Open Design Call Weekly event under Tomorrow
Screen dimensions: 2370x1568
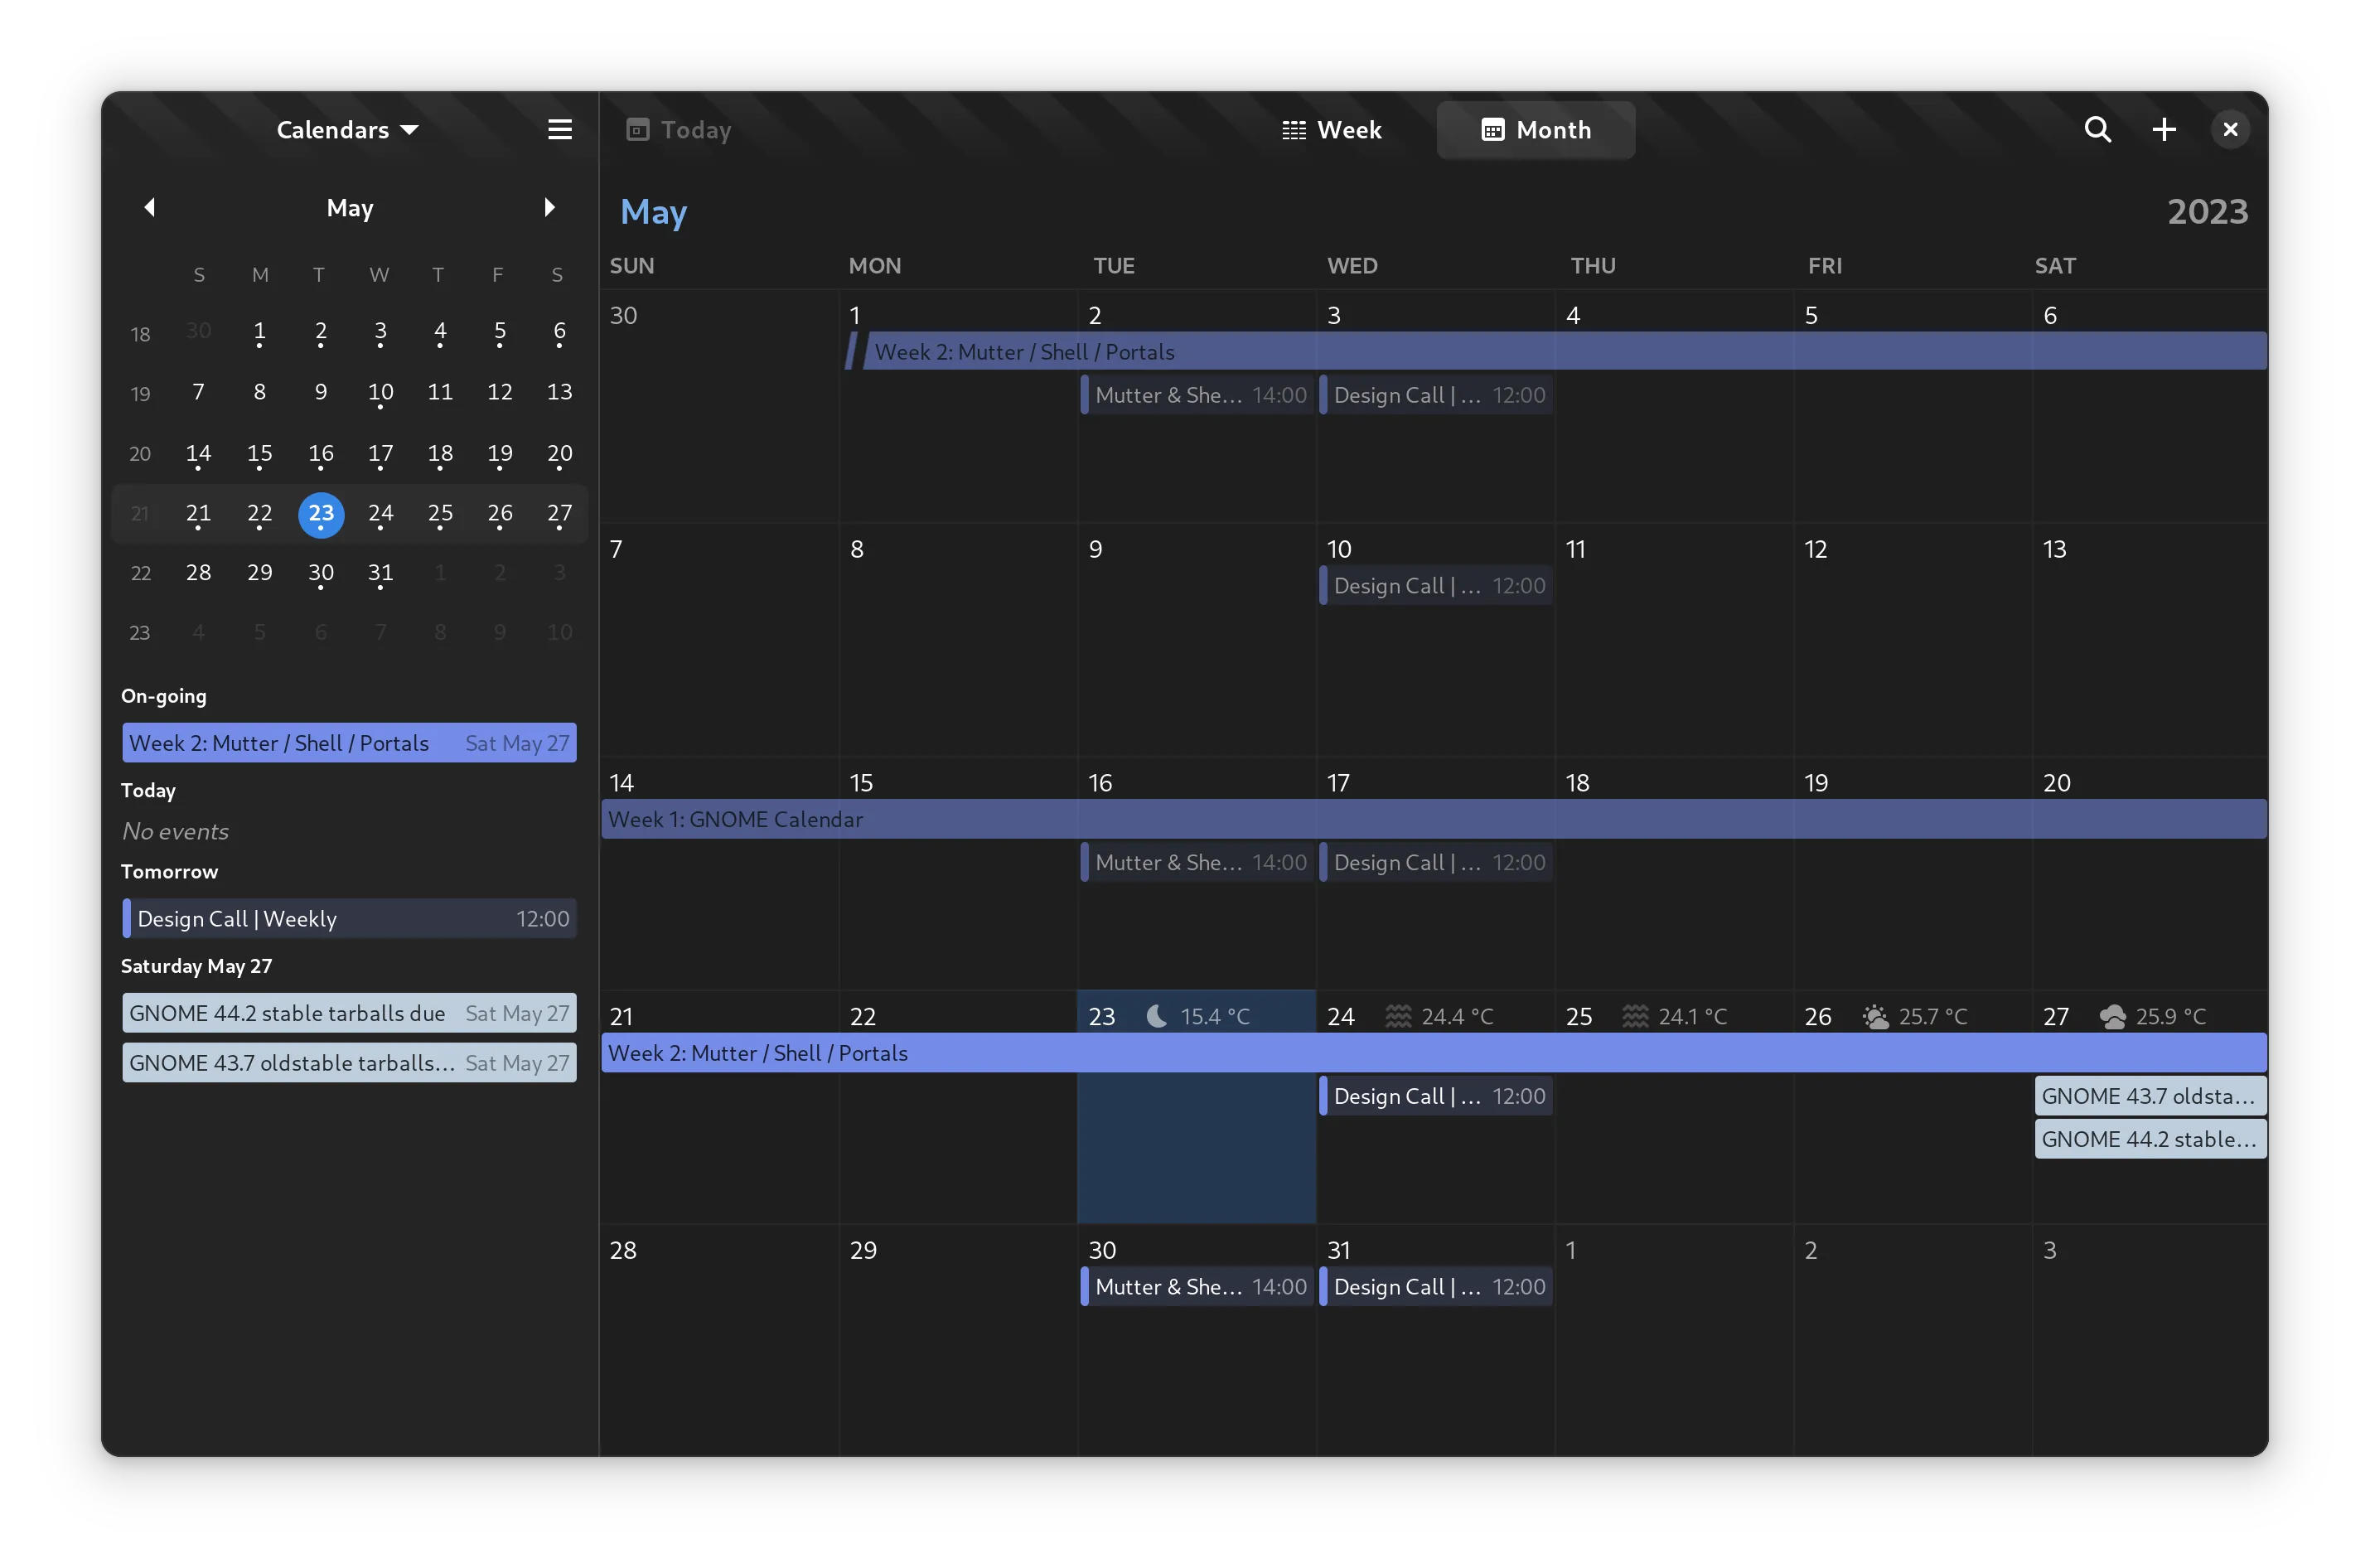tap(349, 919)
